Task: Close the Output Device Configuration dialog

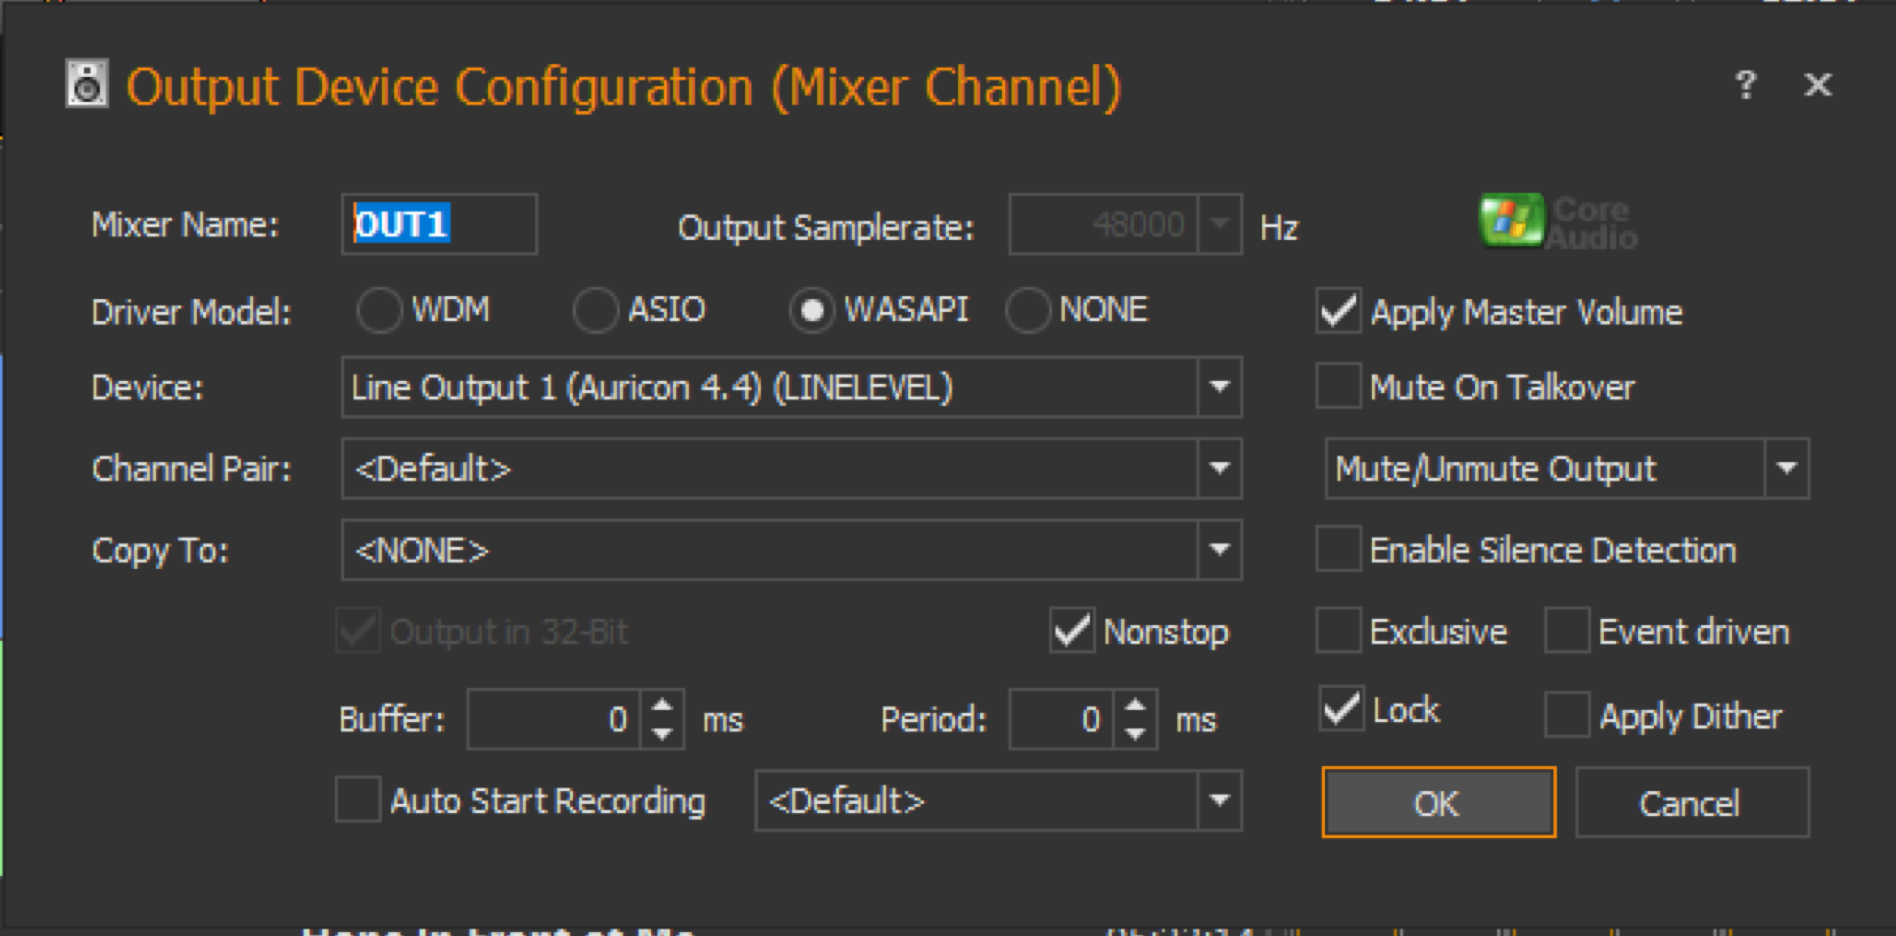Action: pos(1818,85)
